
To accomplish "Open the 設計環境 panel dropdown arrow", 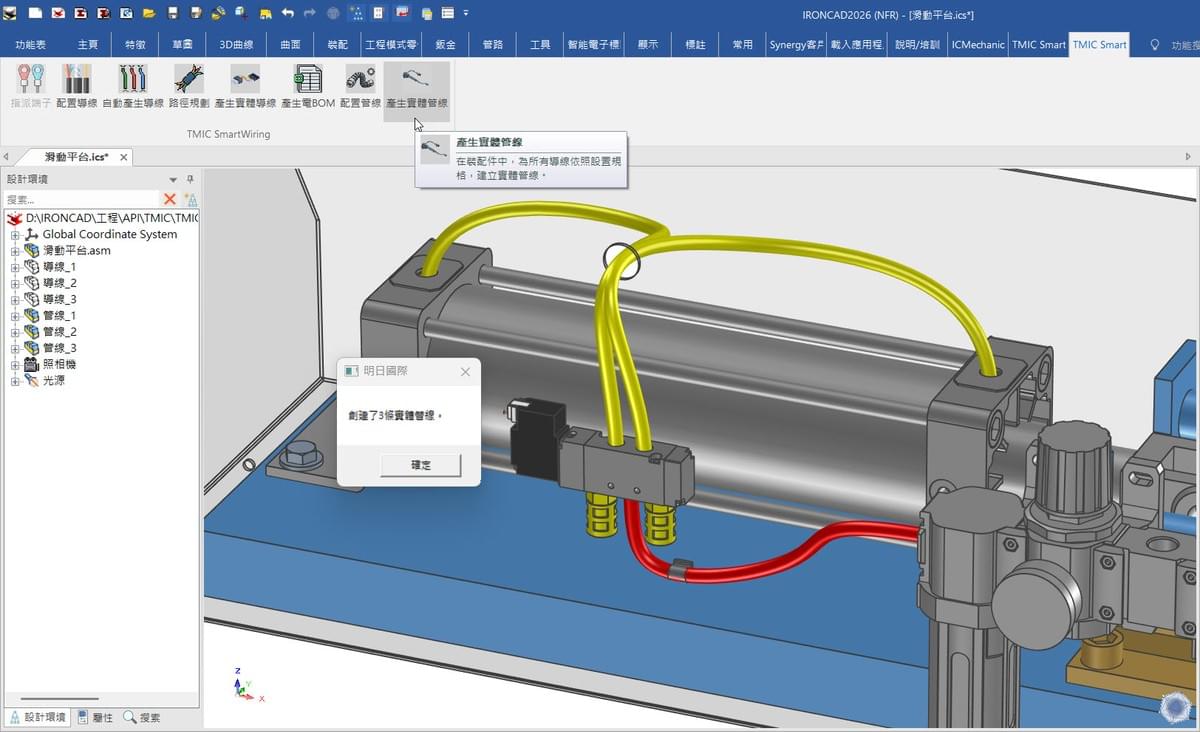I will 173,179.
